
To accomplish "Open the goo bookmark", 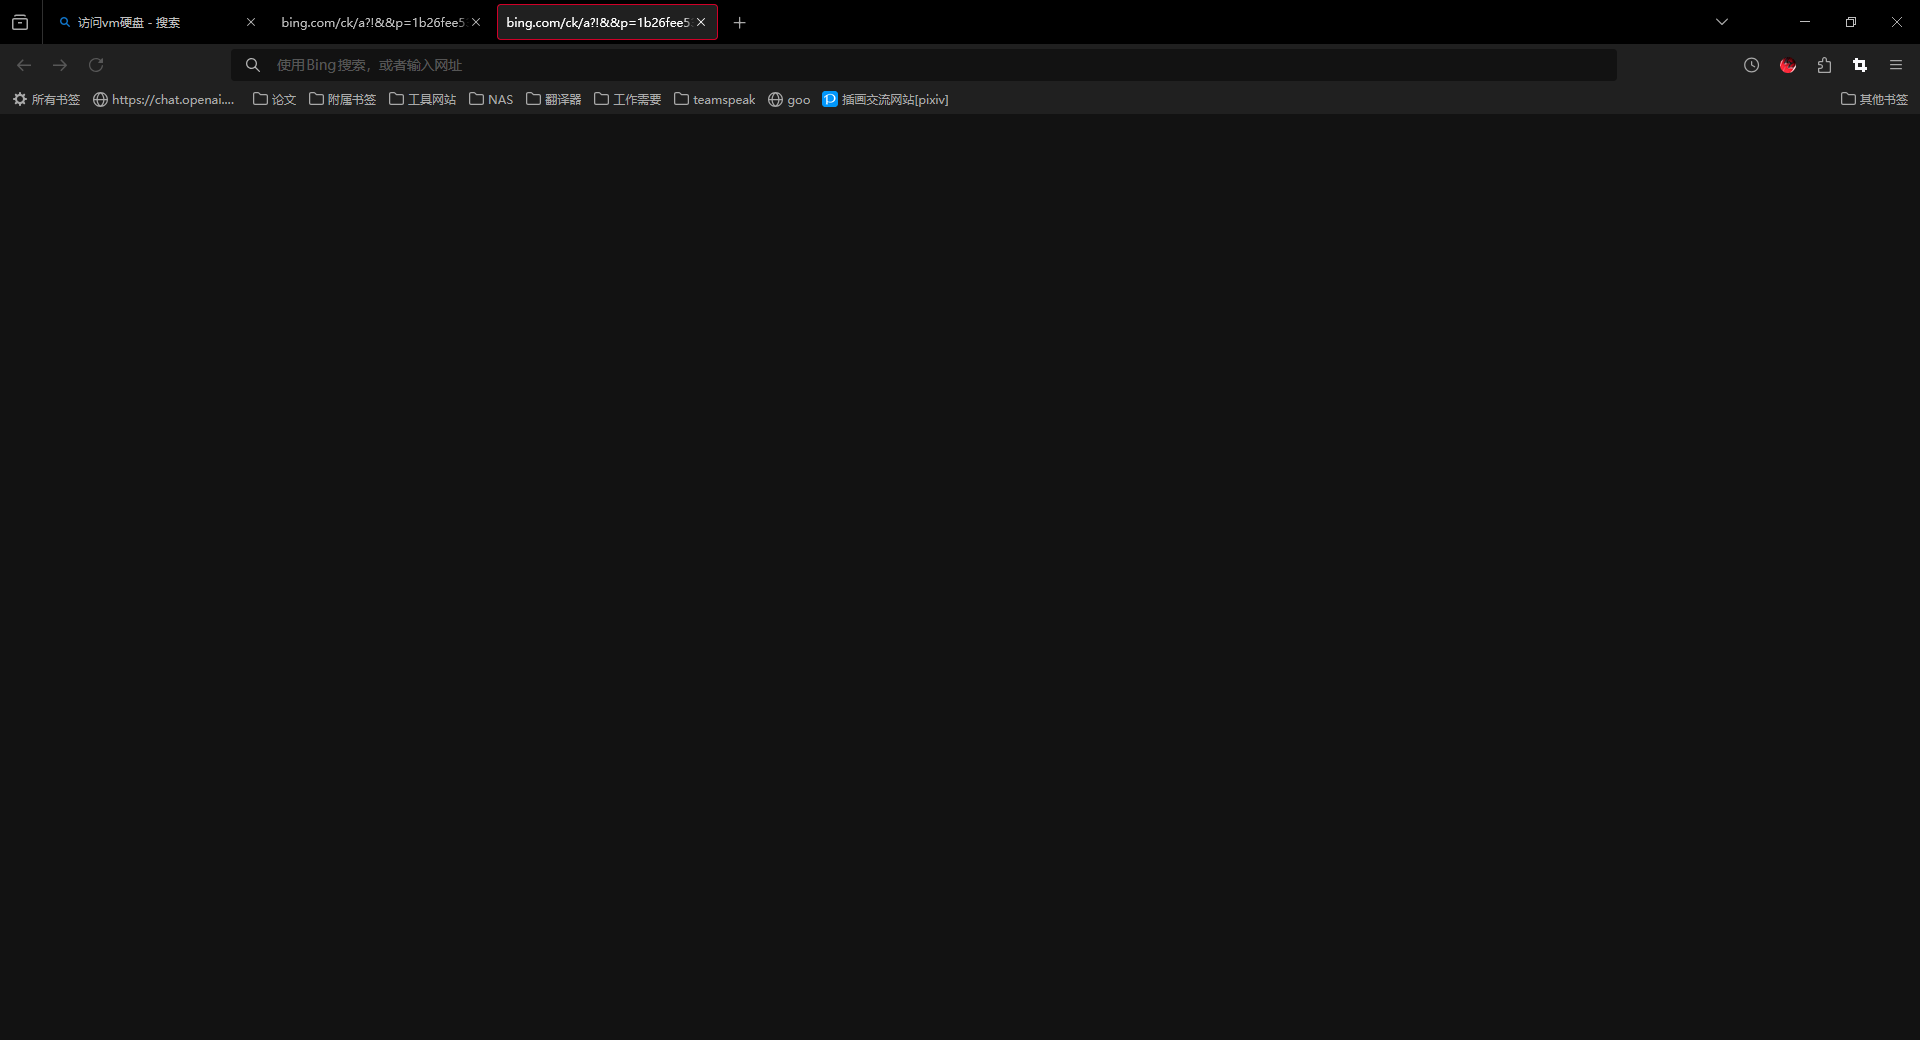I will click(x=789, y=99).
